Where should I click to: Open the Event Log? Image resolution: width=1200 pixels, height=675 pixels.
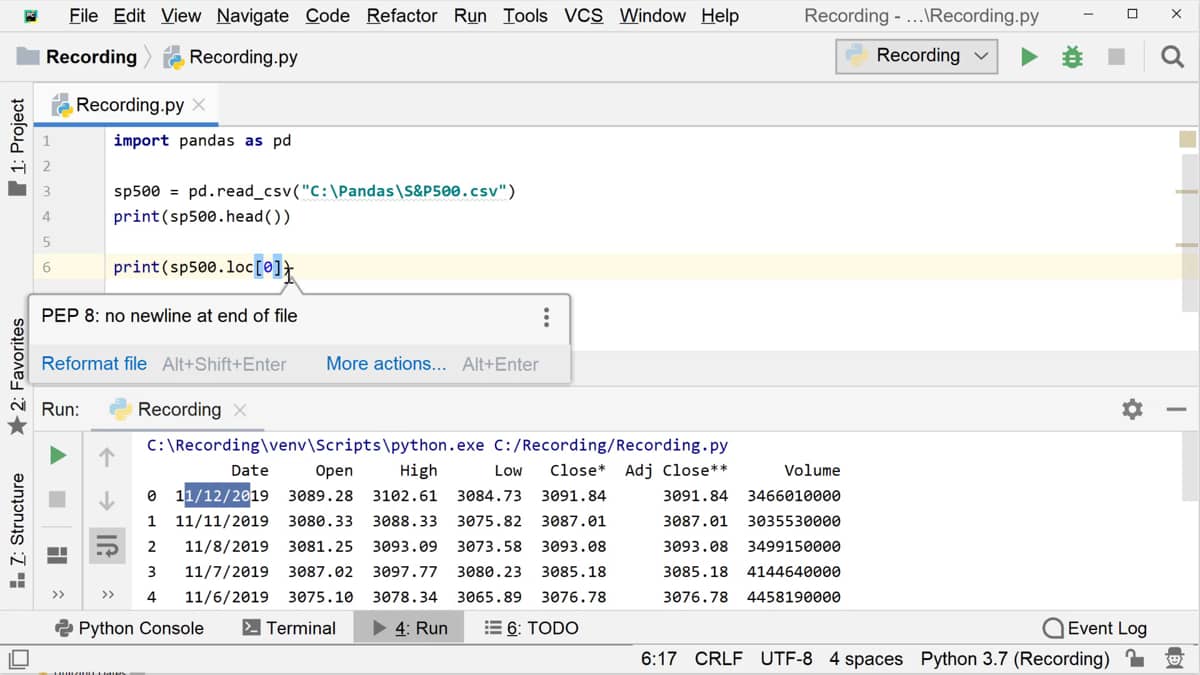1094,628
